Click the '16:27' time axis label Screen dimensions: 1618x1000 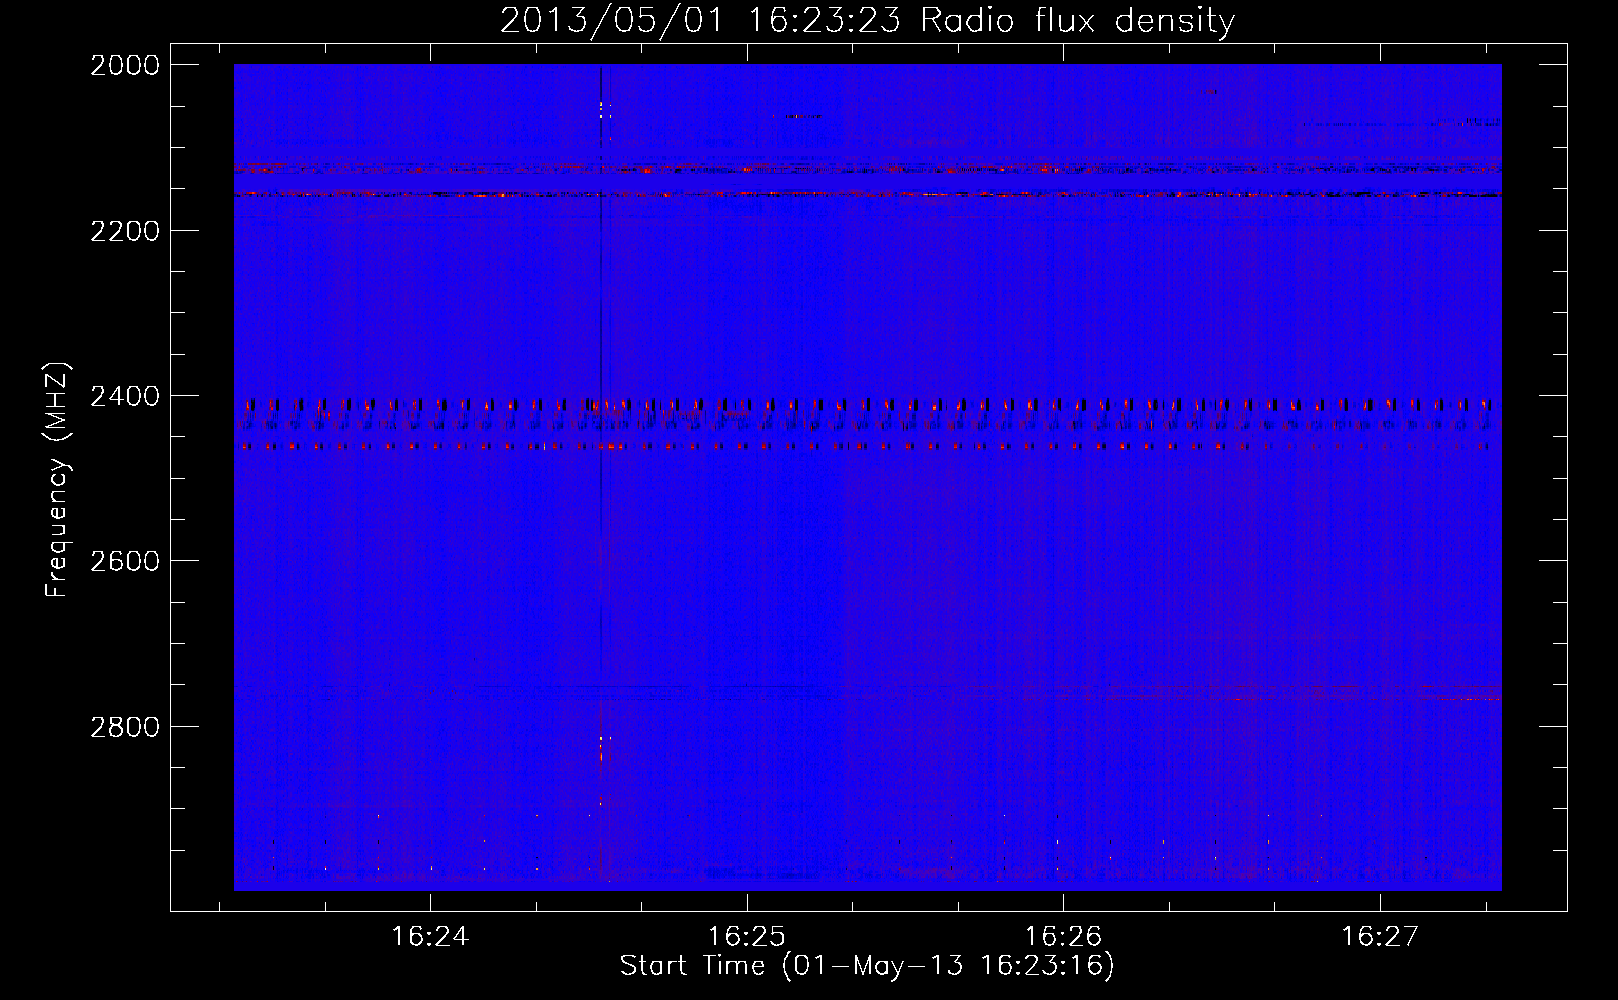click(x=1380, y=937)
